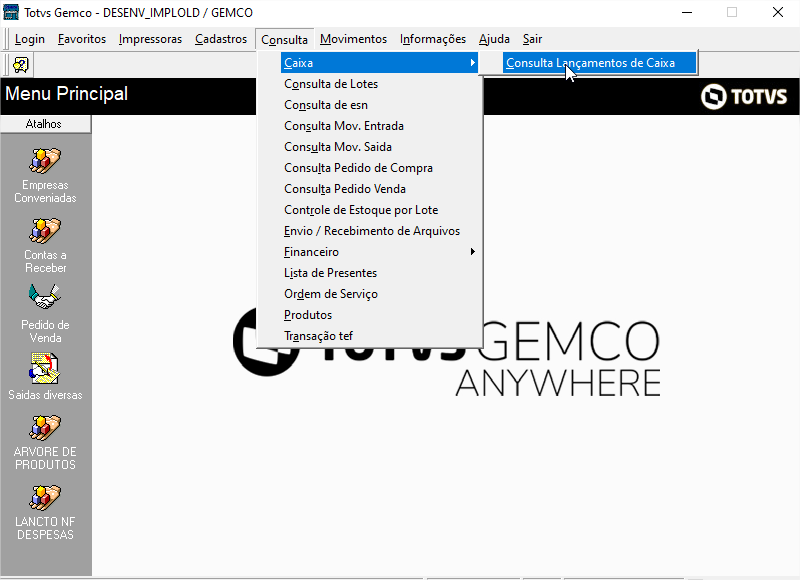
Task: Click the help question mark toolbar icon
Action: click(x=21, y=65)
